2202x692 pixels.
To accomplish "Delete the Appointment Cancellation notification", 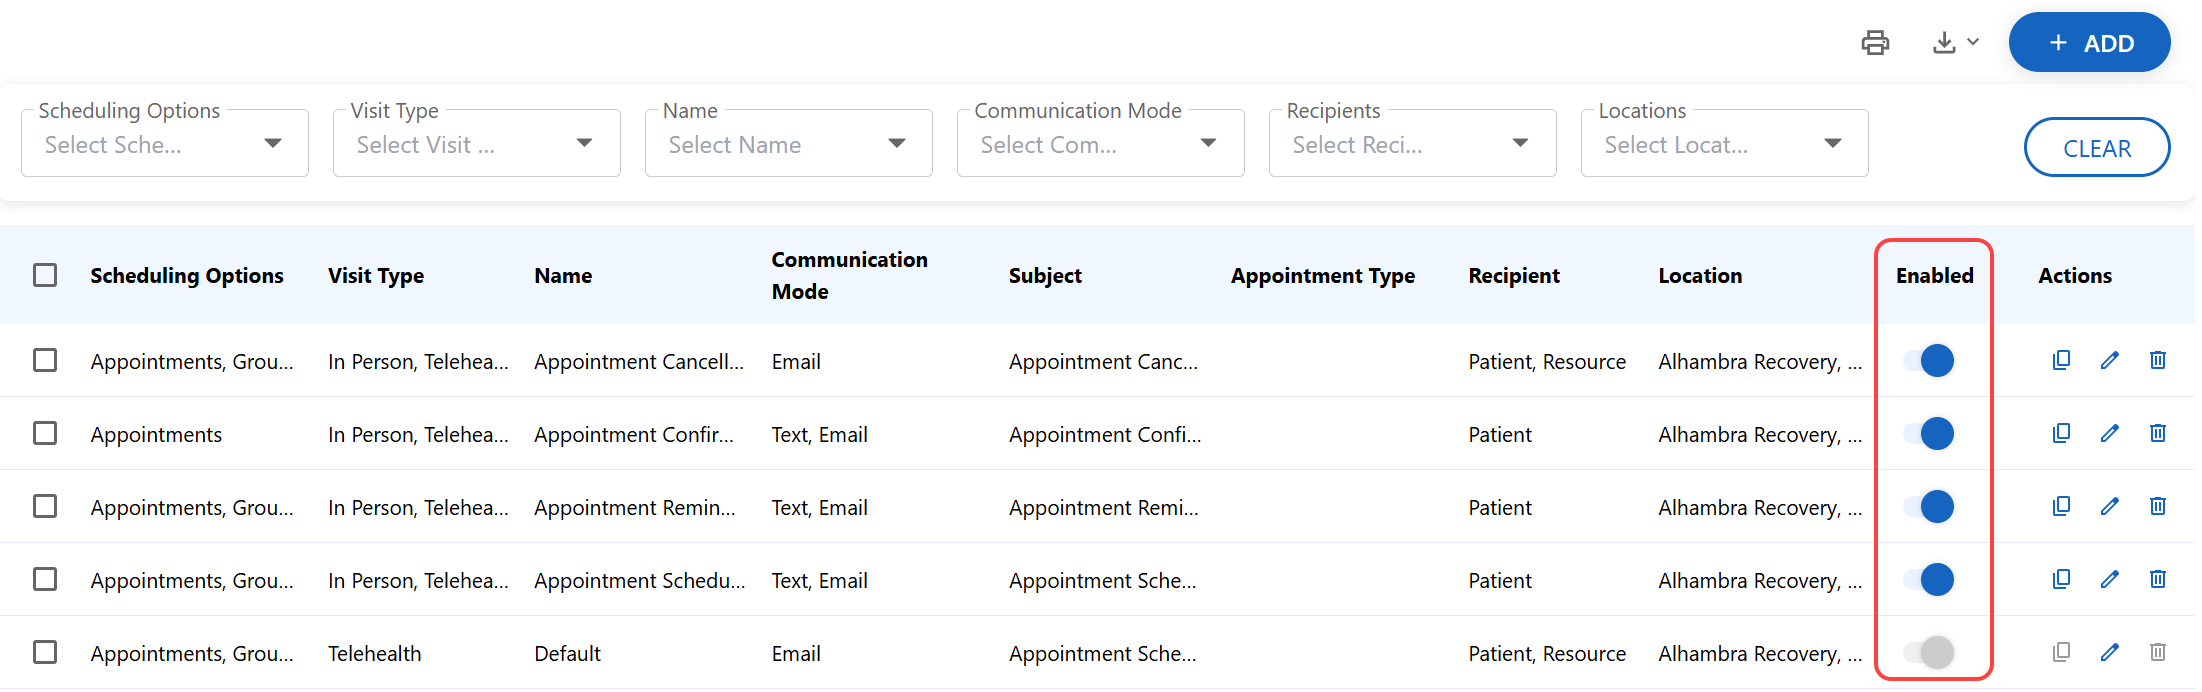I will click(2157, 360).
